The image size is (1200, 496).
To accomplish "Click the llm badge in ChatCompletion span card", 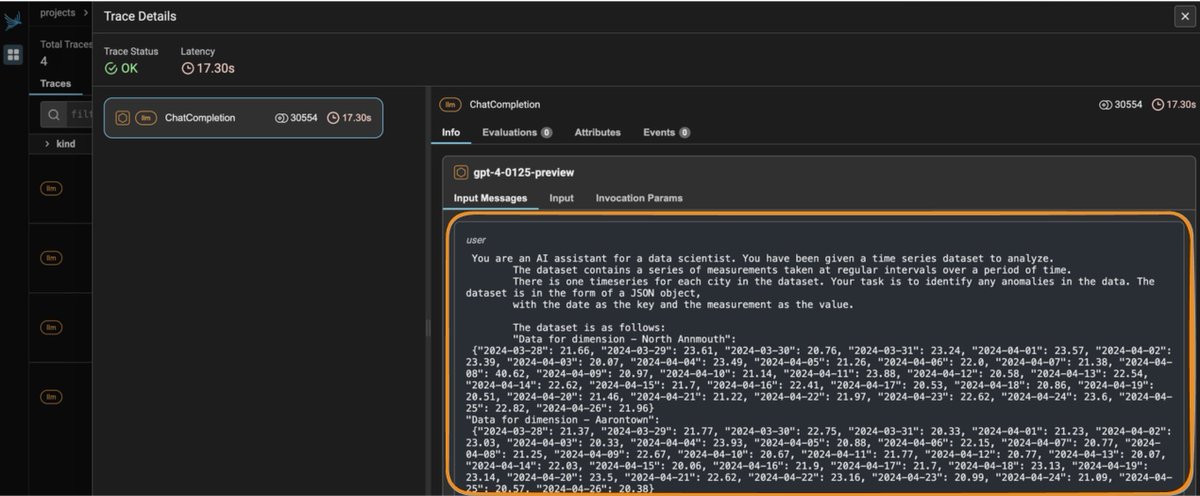I will [x=146, y=118].
